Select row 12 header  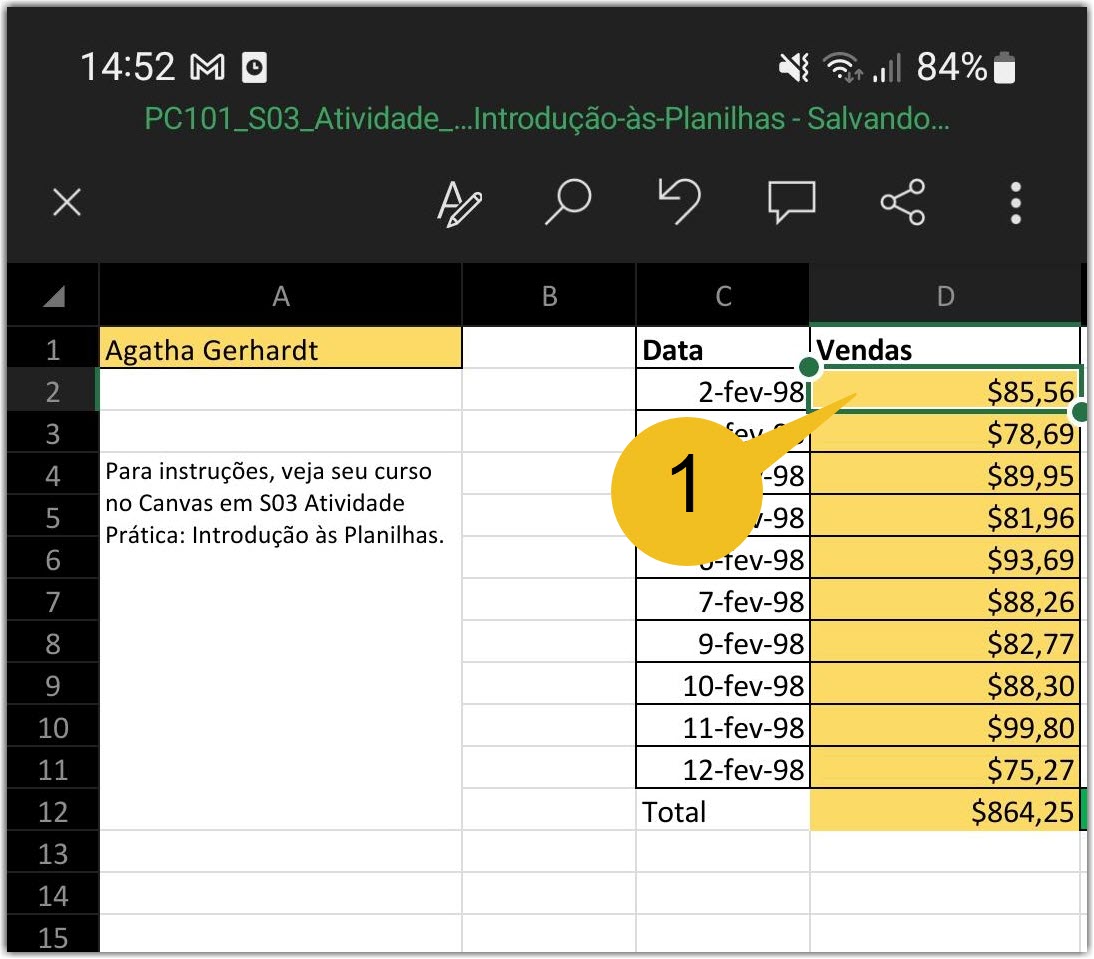53,810
